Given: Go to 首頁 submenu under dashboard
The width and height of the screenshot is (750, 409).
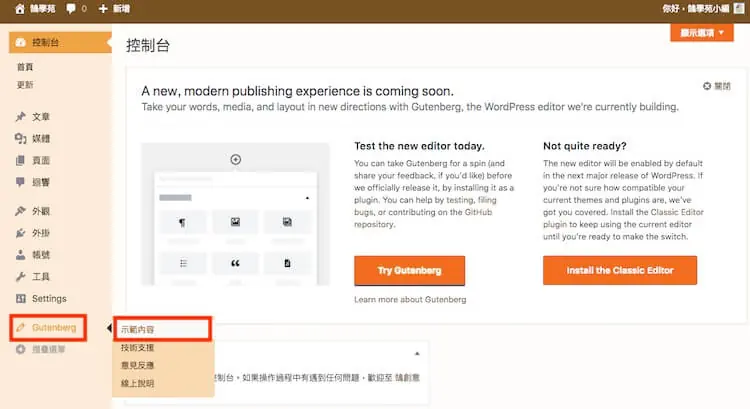Looking at the screenshot, I should (25, 67).
